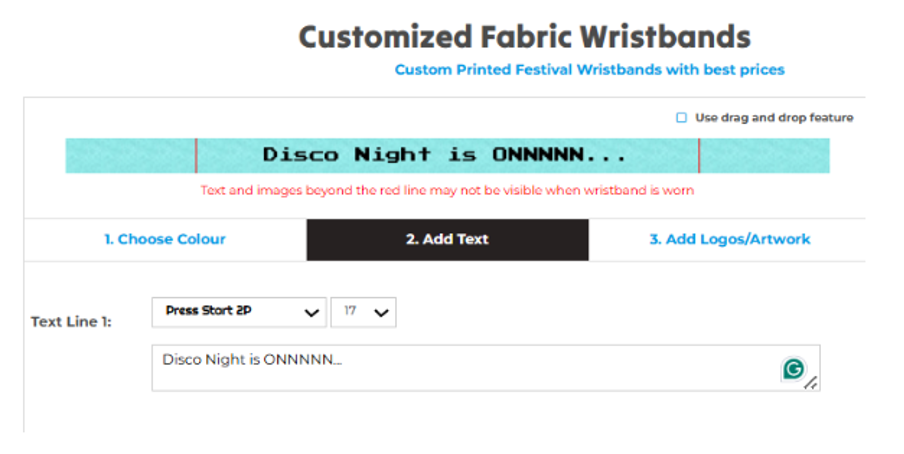This screenshot has height=454, width=904.
Task: Click the Customized Fabric Wristbands heading
Action: coord(524,37)
